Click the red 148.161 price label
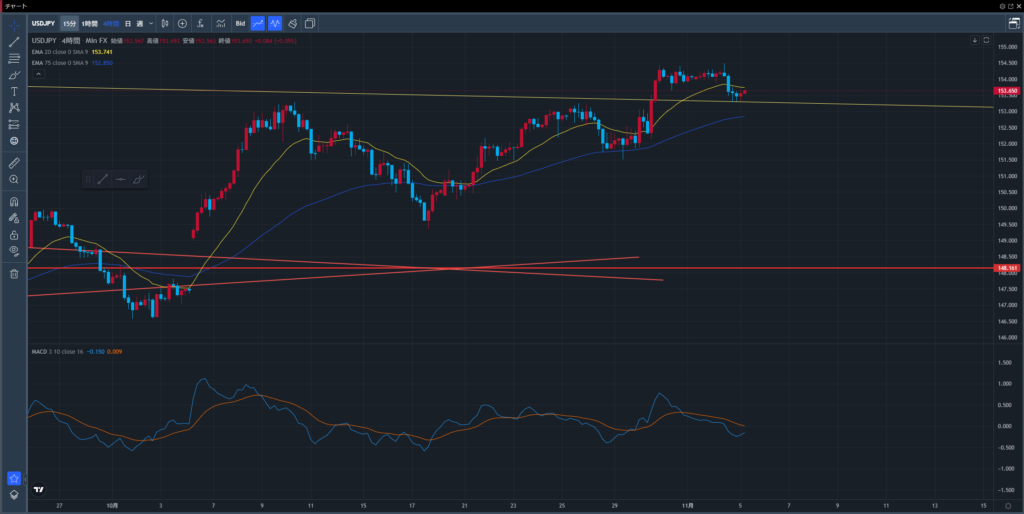This screenshot has height=514, width=1024. (x=1007, y=268)
